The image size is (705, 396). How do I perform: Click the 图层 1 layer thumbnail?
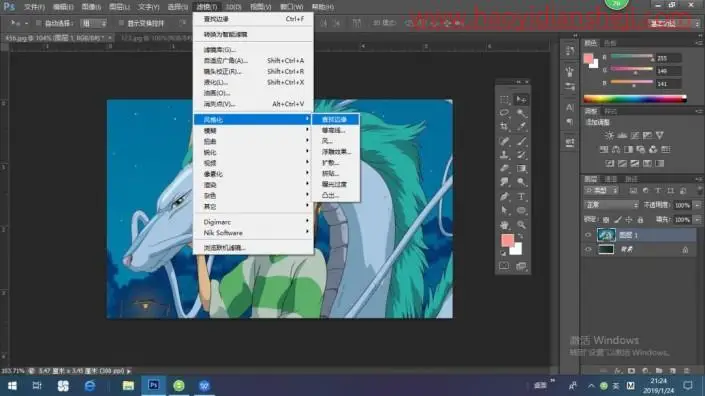tap(606, 235)
